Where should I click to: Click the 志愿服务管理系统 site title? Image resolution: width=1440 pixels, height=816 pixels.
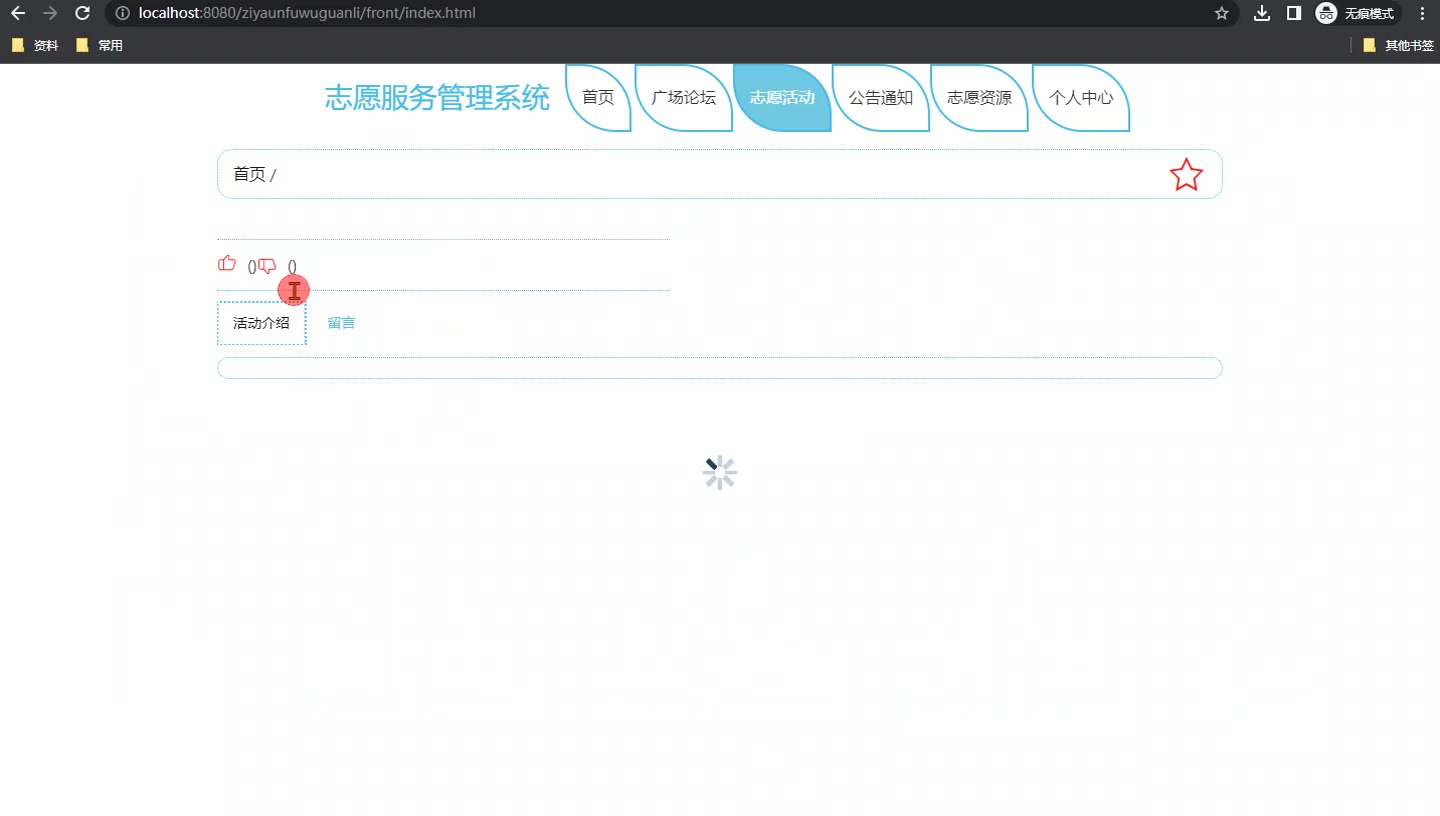tap(437, 98)
